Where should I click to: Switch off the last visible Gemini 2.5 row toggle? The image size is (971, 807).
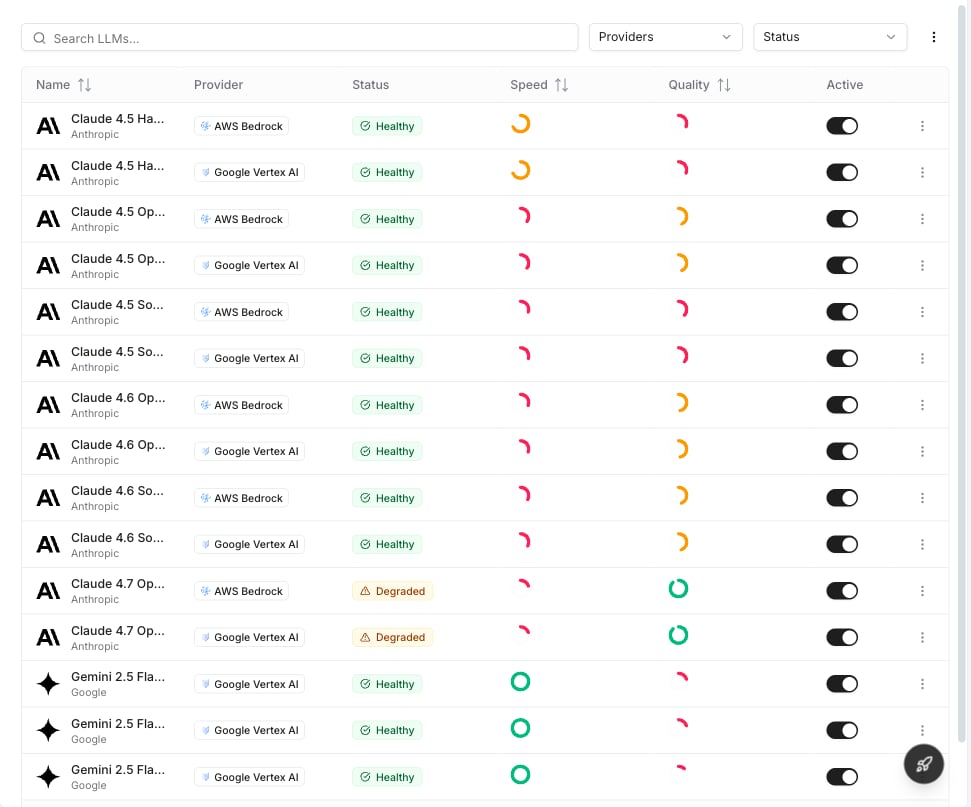pyautogui.click(x=842, y=777)
